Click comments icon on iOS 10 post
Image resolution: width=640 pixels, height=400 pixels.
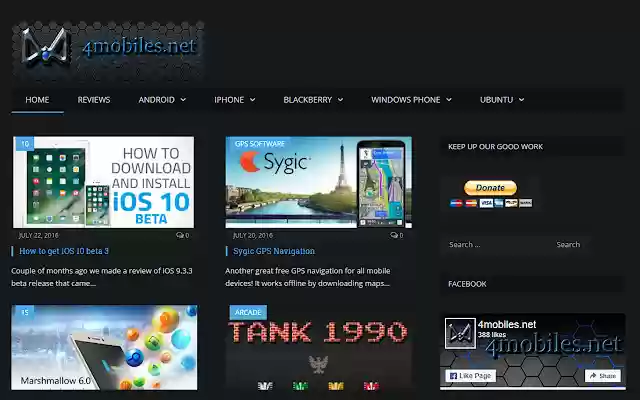pos(182,235)
